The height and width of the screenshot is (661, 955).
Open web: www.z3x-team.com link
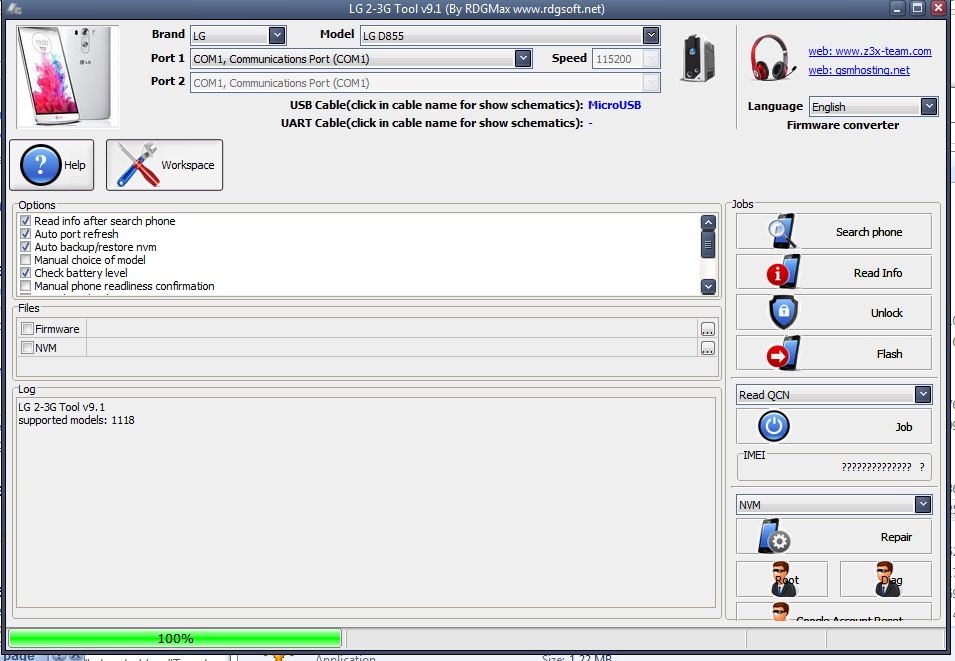click(x=870, y=51)
